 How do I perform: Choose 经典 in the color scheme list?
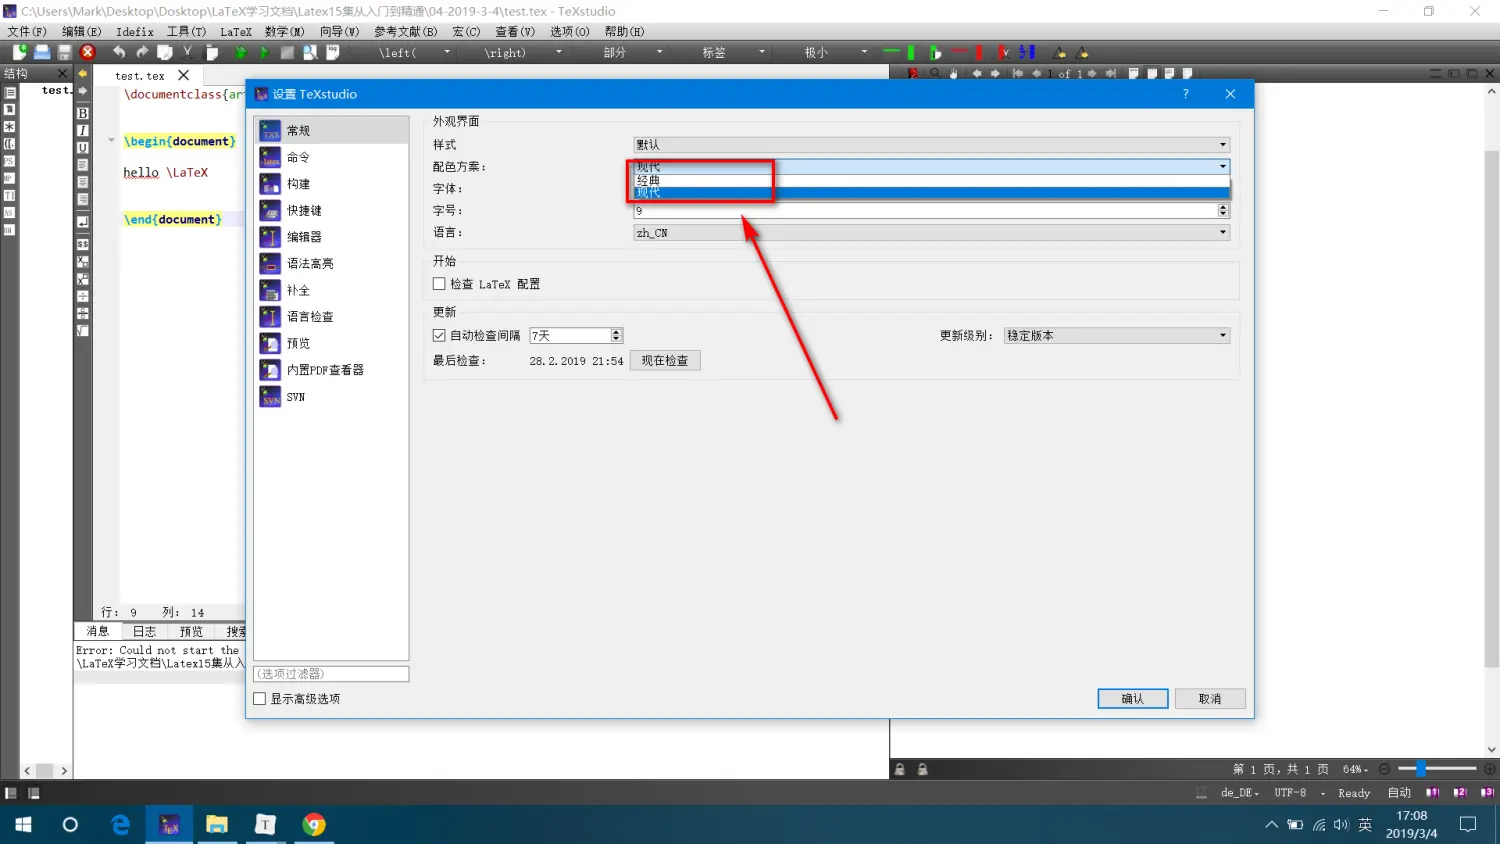pos(932,180)
